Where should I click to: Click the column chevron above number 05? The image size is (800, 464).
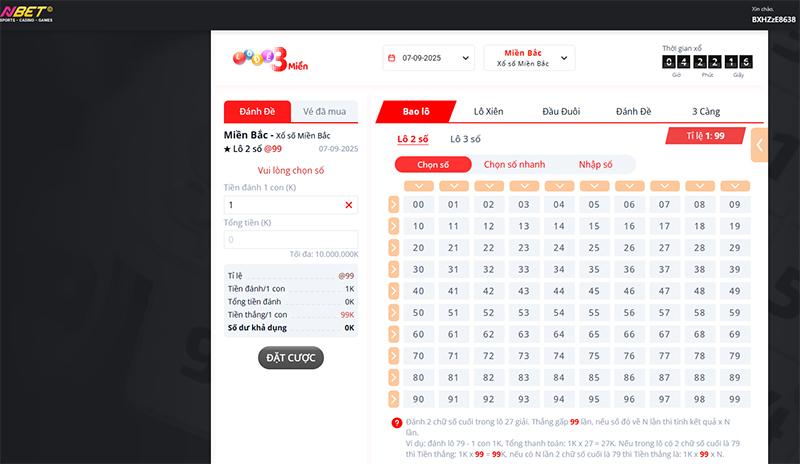coord(594,186)
